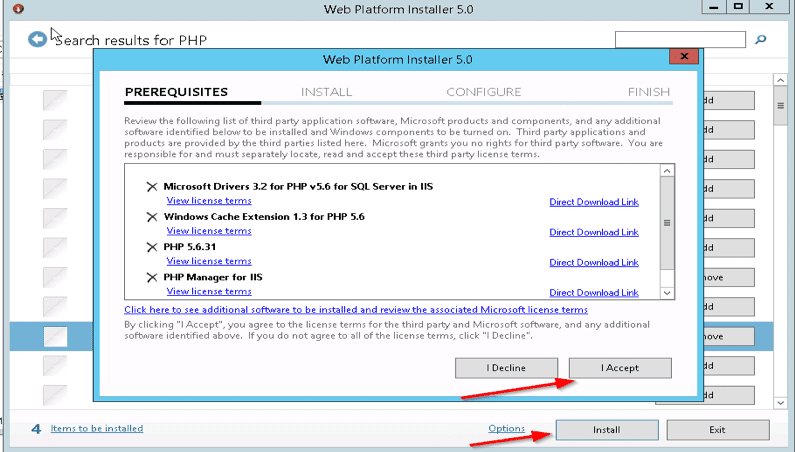The height and width of the screenshot is (452, 795).
Task: Close the Prerequisites dialog with red X
Action: (x=684, y=59)
